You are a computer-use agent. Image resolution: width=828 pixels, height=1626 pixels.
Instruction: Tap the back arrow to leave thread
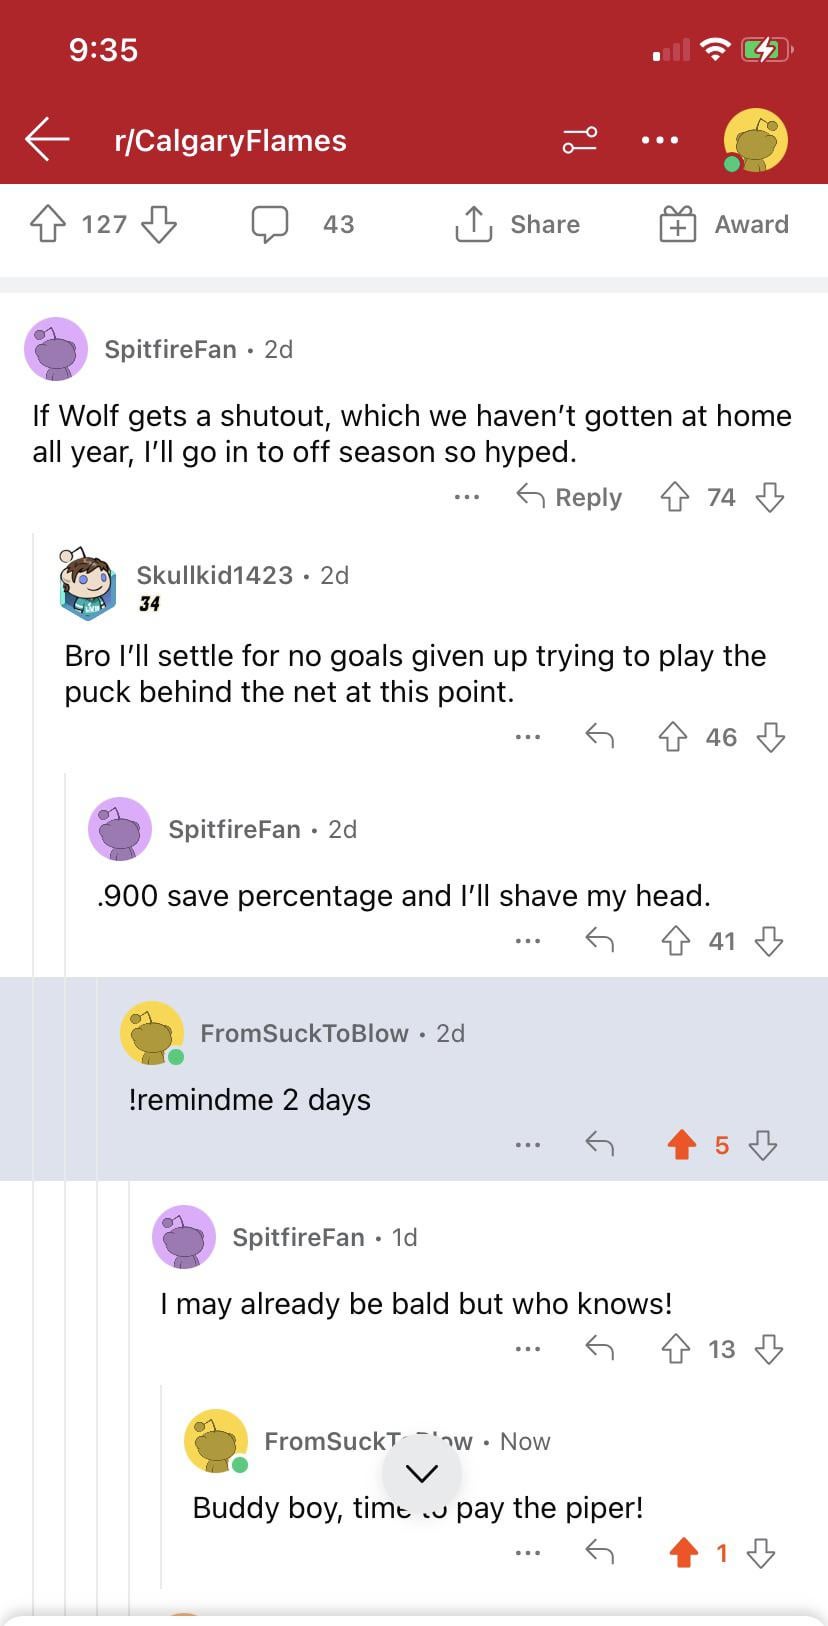click(47, 140)
